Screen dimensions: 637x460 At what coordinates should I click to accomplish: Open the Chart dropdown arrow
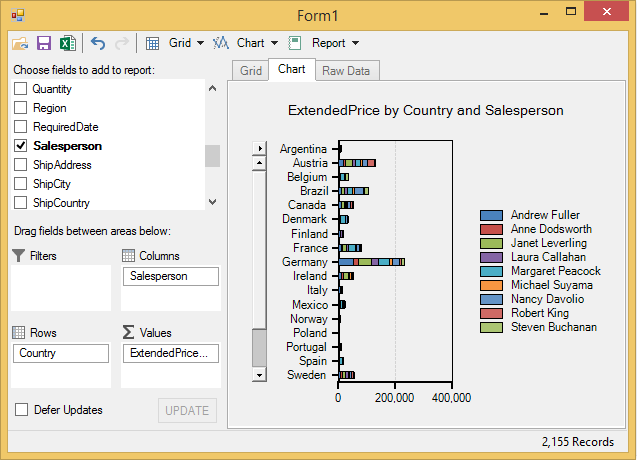pyautogui.click(x=274, y=43)
